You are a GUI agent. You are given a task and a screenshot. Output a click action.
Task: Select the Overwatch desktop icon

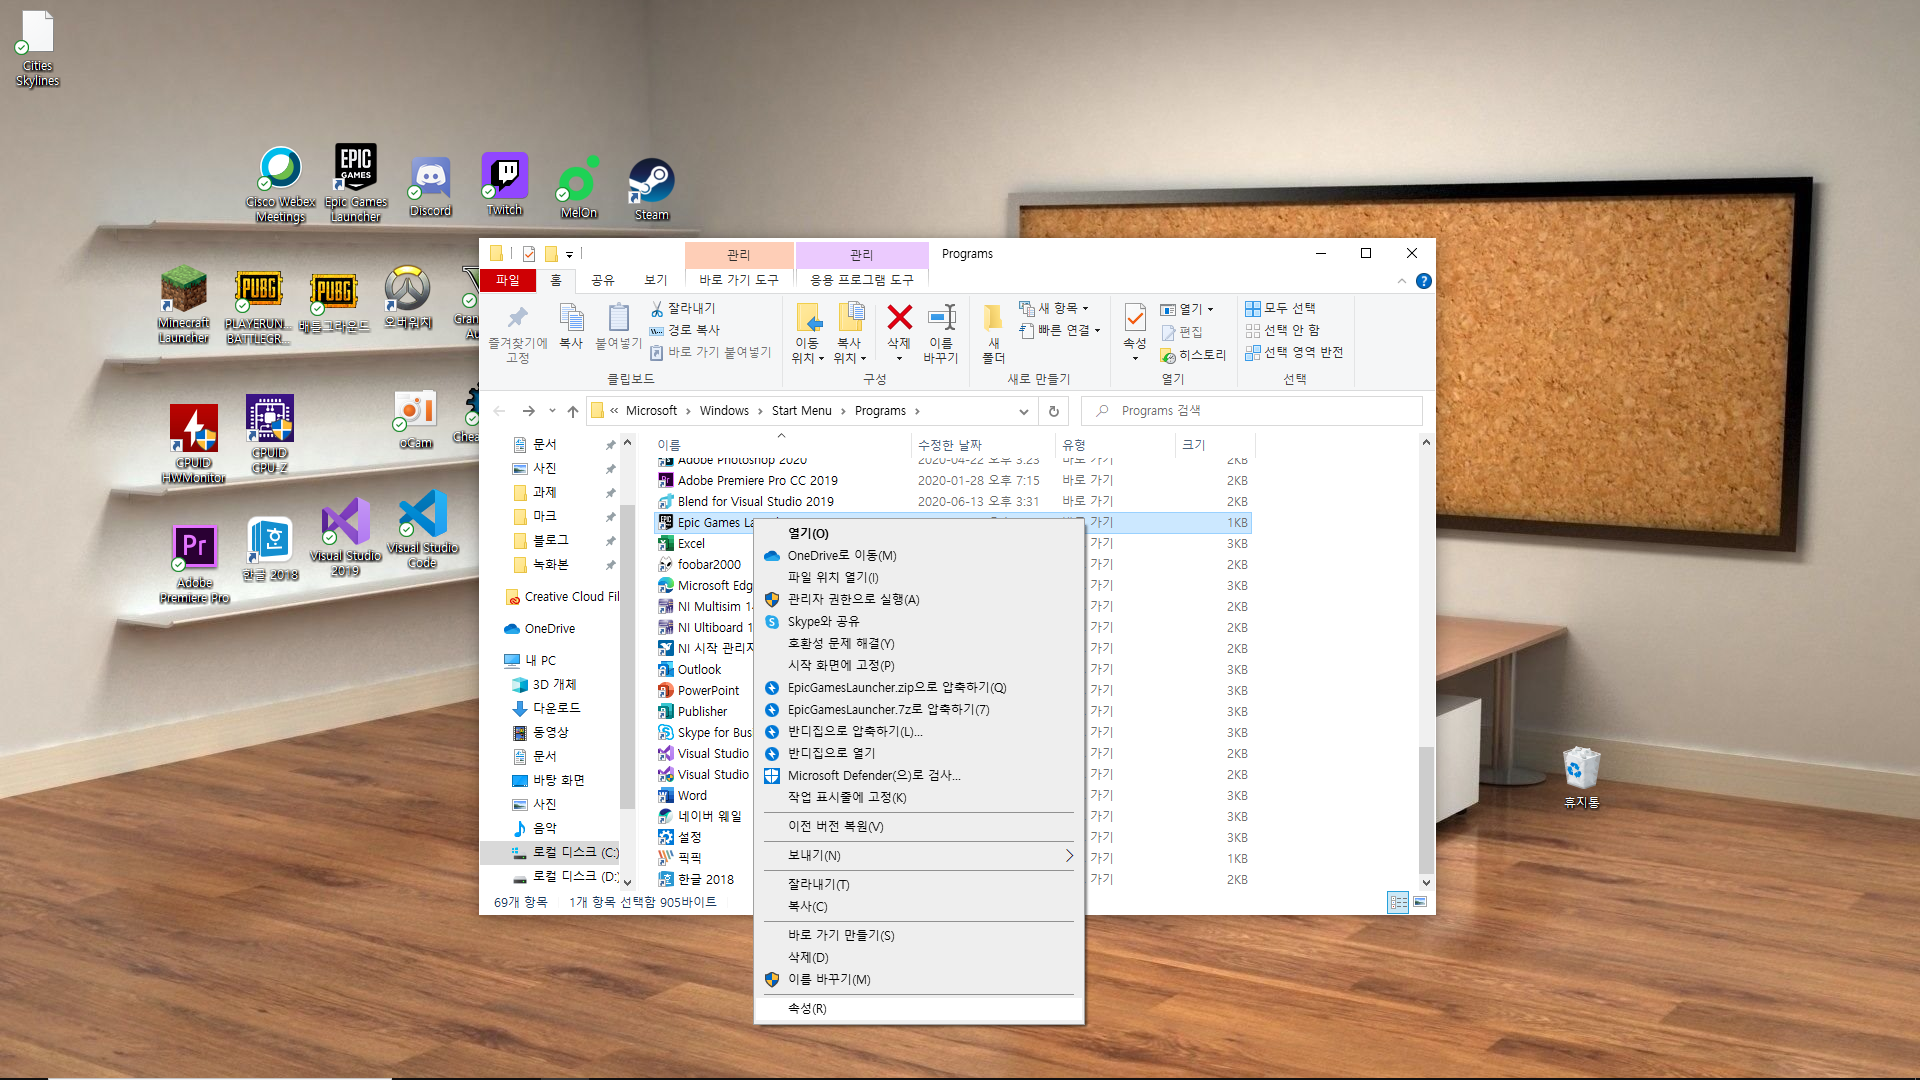pyautogui.click(x=408, y=298)
